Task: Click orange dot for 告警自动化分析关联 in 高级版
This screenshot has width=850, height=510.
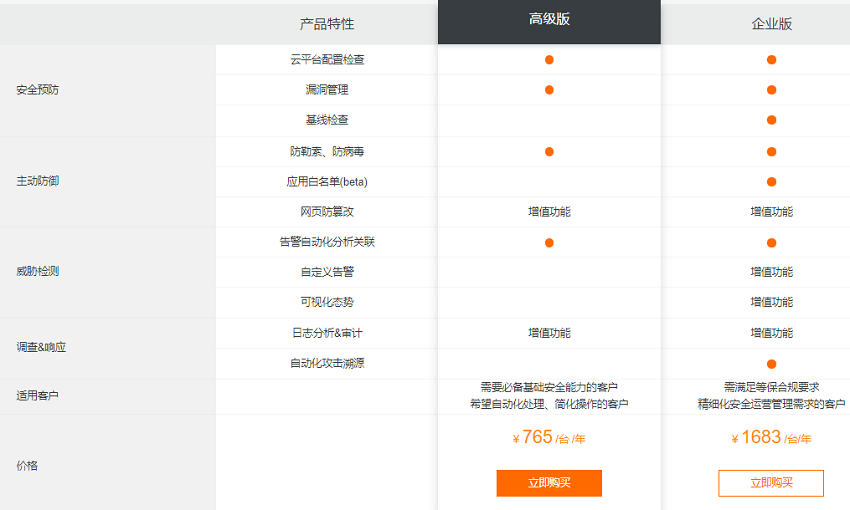Action: [549, 242]
